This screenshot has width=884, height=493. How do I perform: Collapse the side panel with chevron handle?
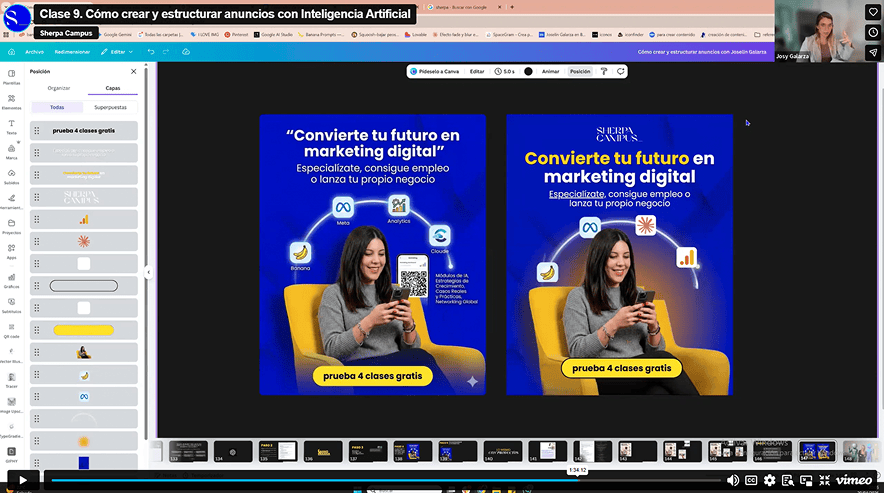tap(149, 272)
